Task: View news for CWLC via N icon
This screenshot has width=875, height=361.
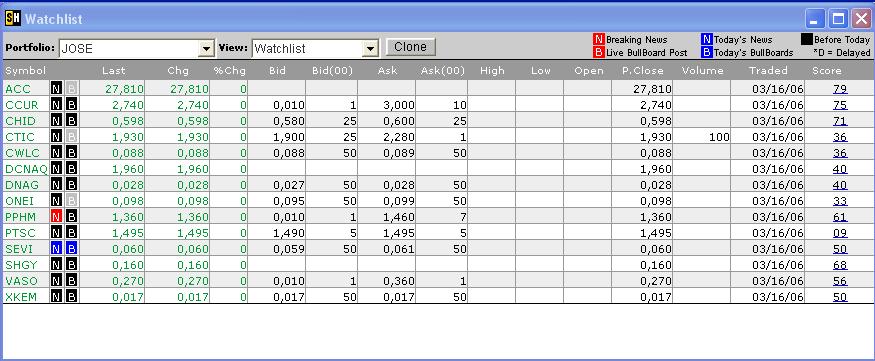Action: click(56, 153)
